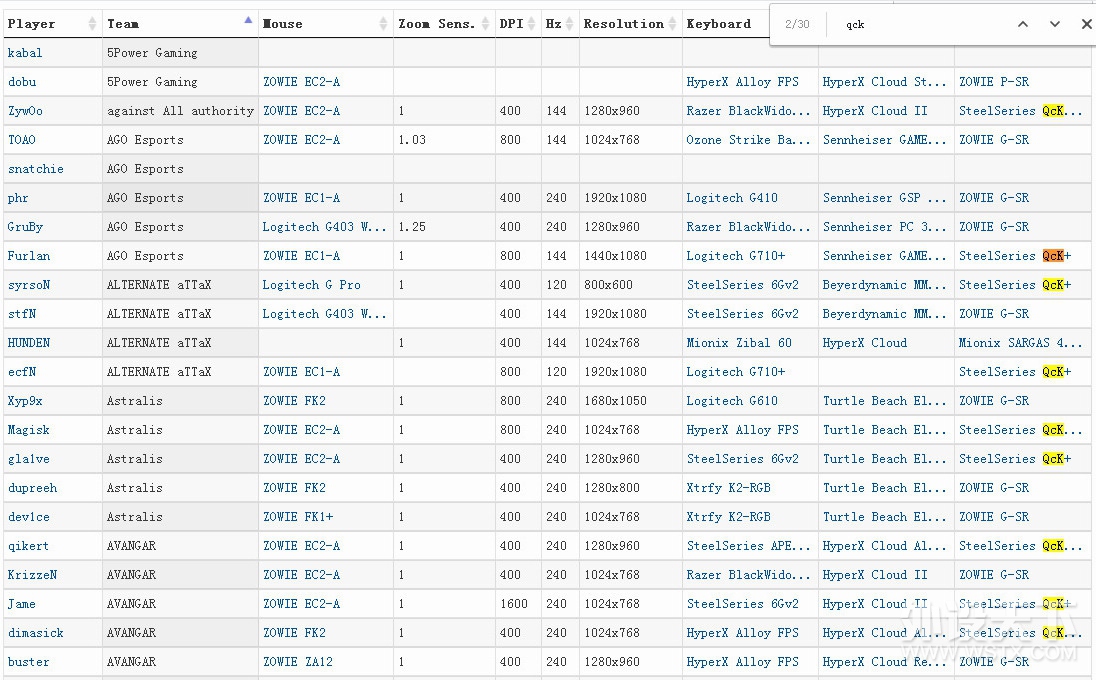Select the '1.03' zoom sensitivity cell
Image resolution: width=1096 pixels, height=680 pixels.
click(445, 140)
